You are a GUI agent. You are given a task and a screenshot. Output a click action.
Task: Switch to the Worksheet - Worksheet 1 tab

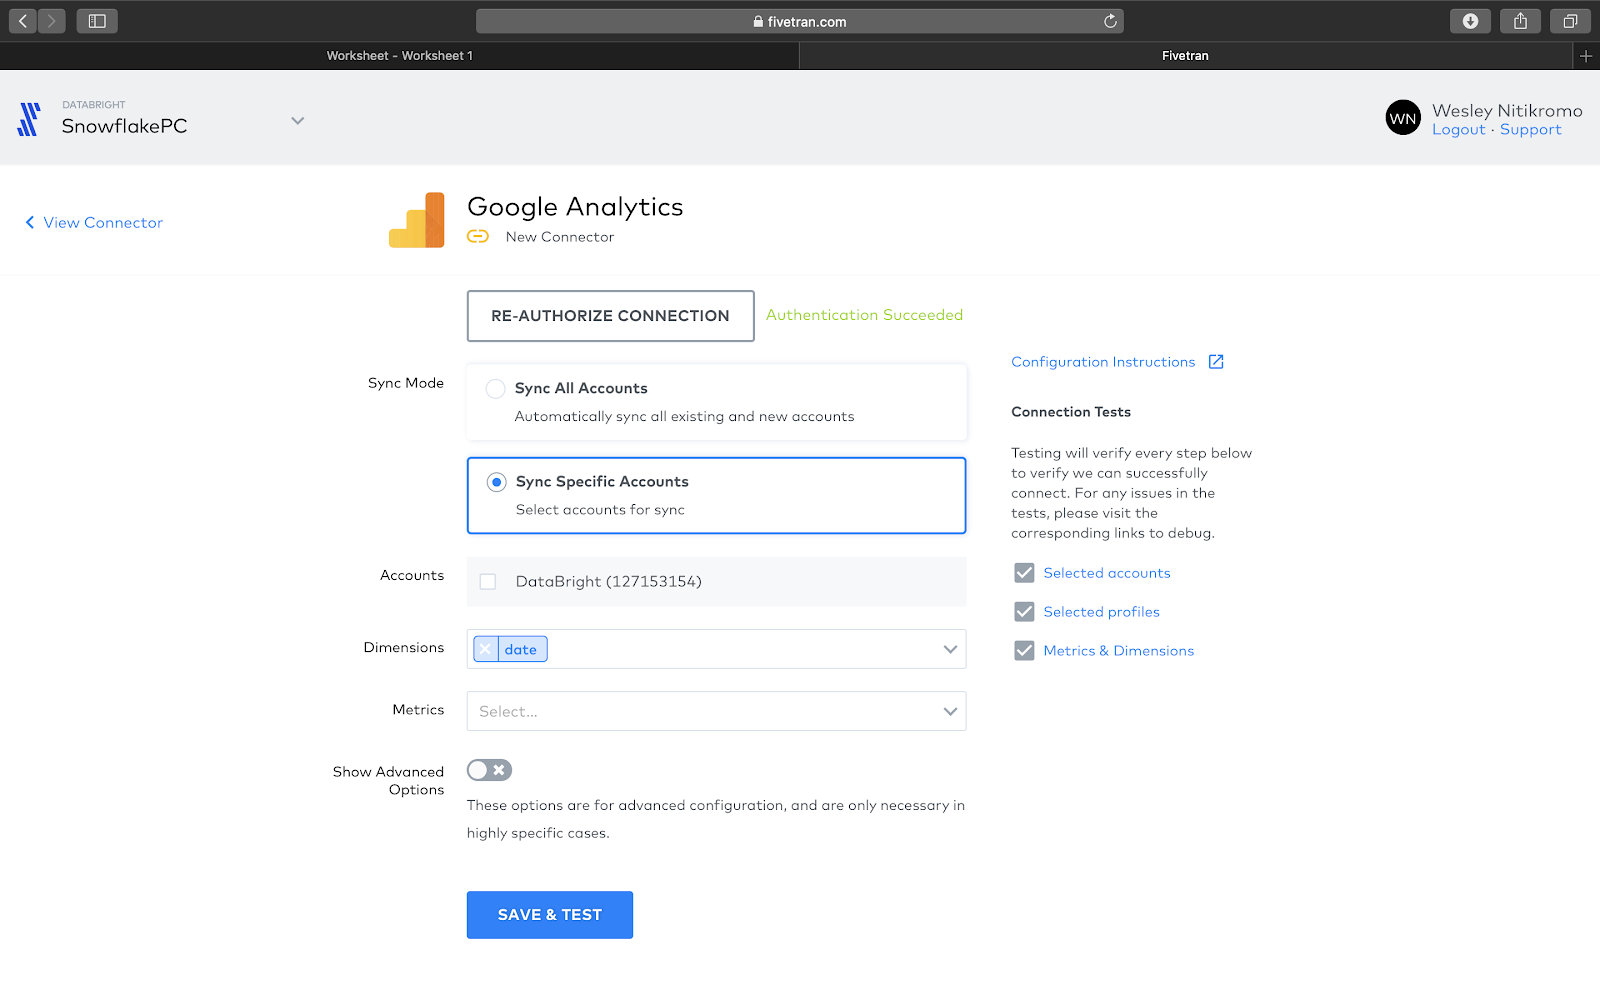pyautogui.click(x=400, y=56)
